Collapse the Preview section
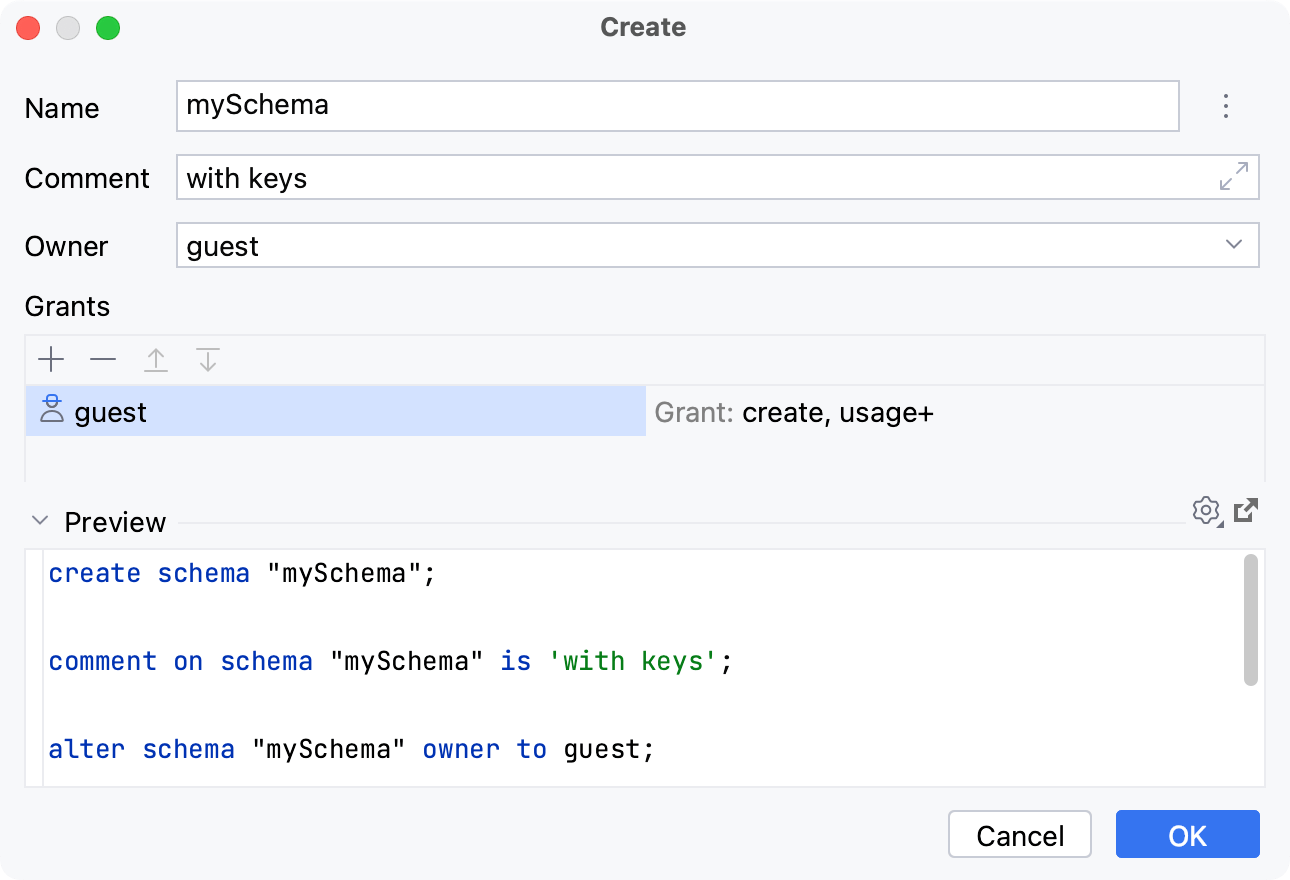 40,521
